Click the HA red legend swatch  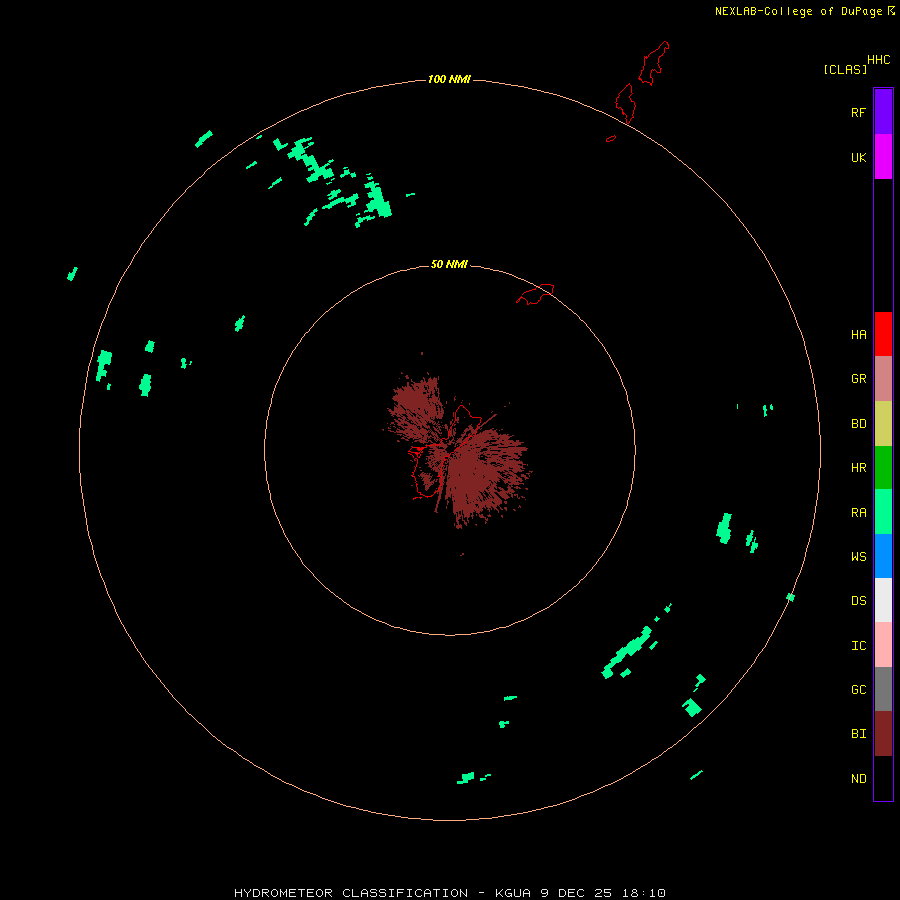(x=883, y=334)
